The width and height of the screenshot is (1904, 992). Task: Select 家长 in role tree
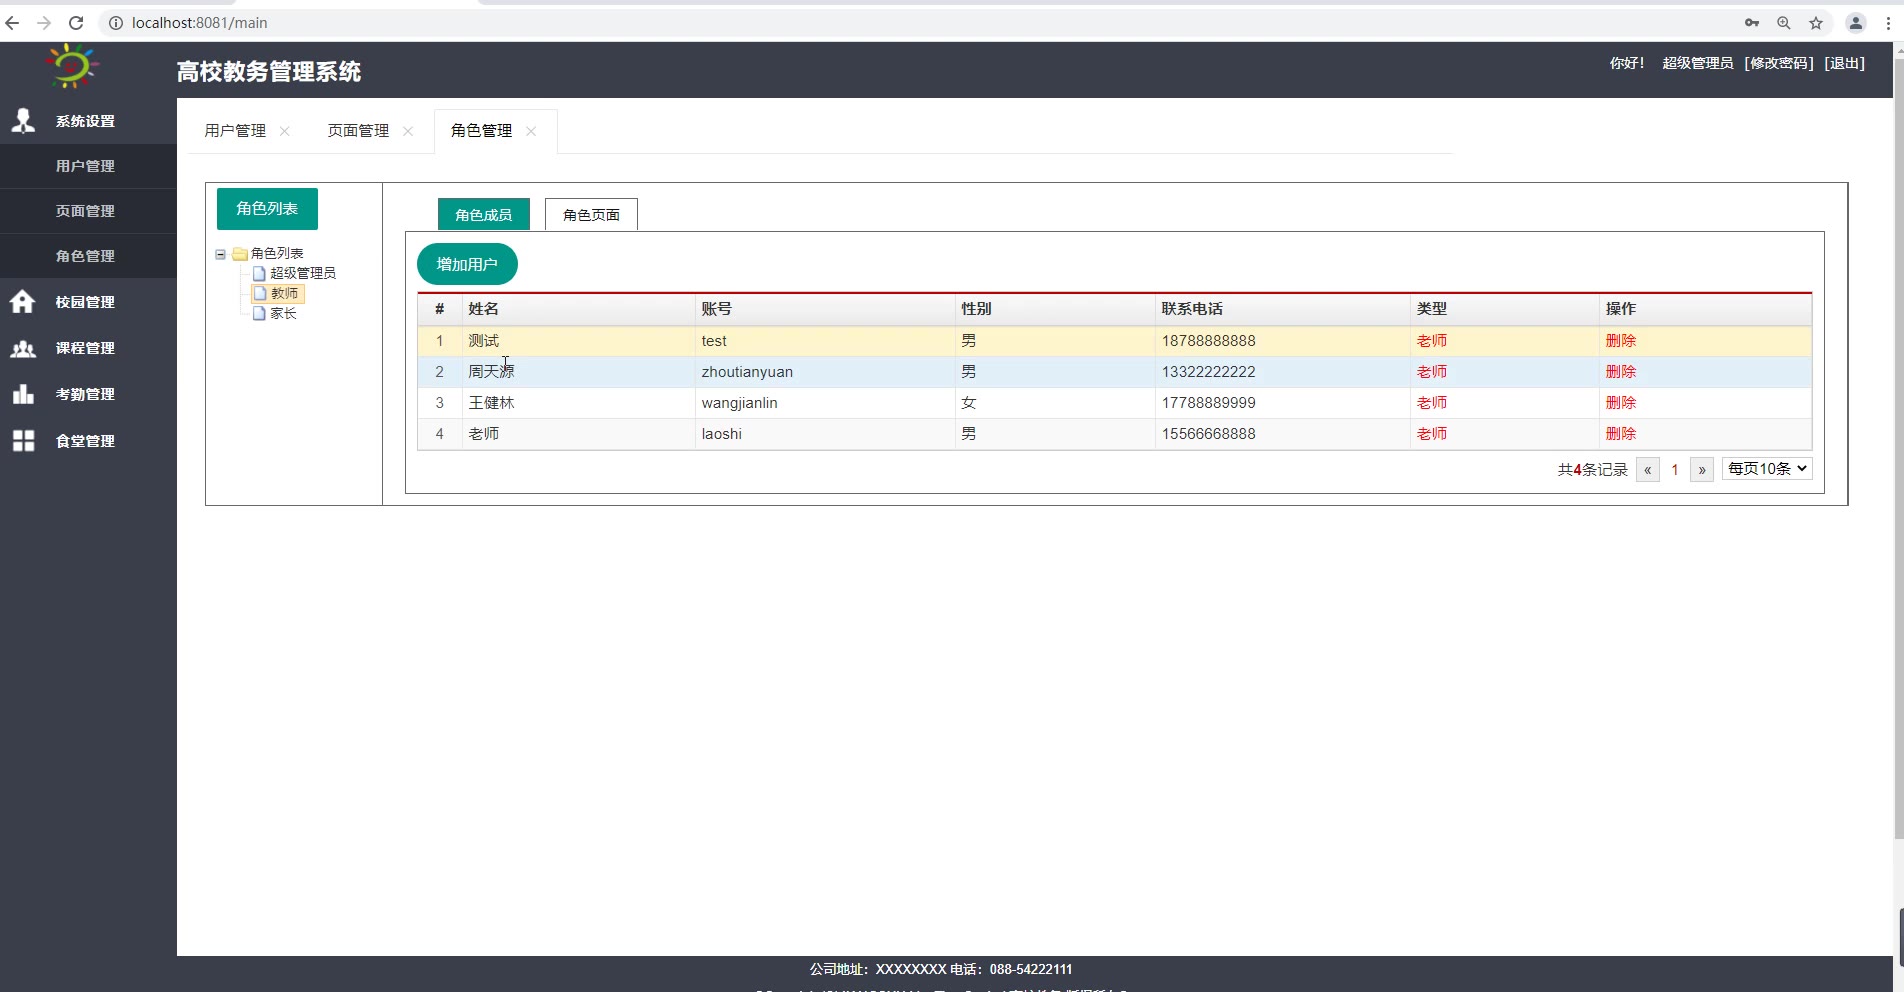[x=283, y=313]
